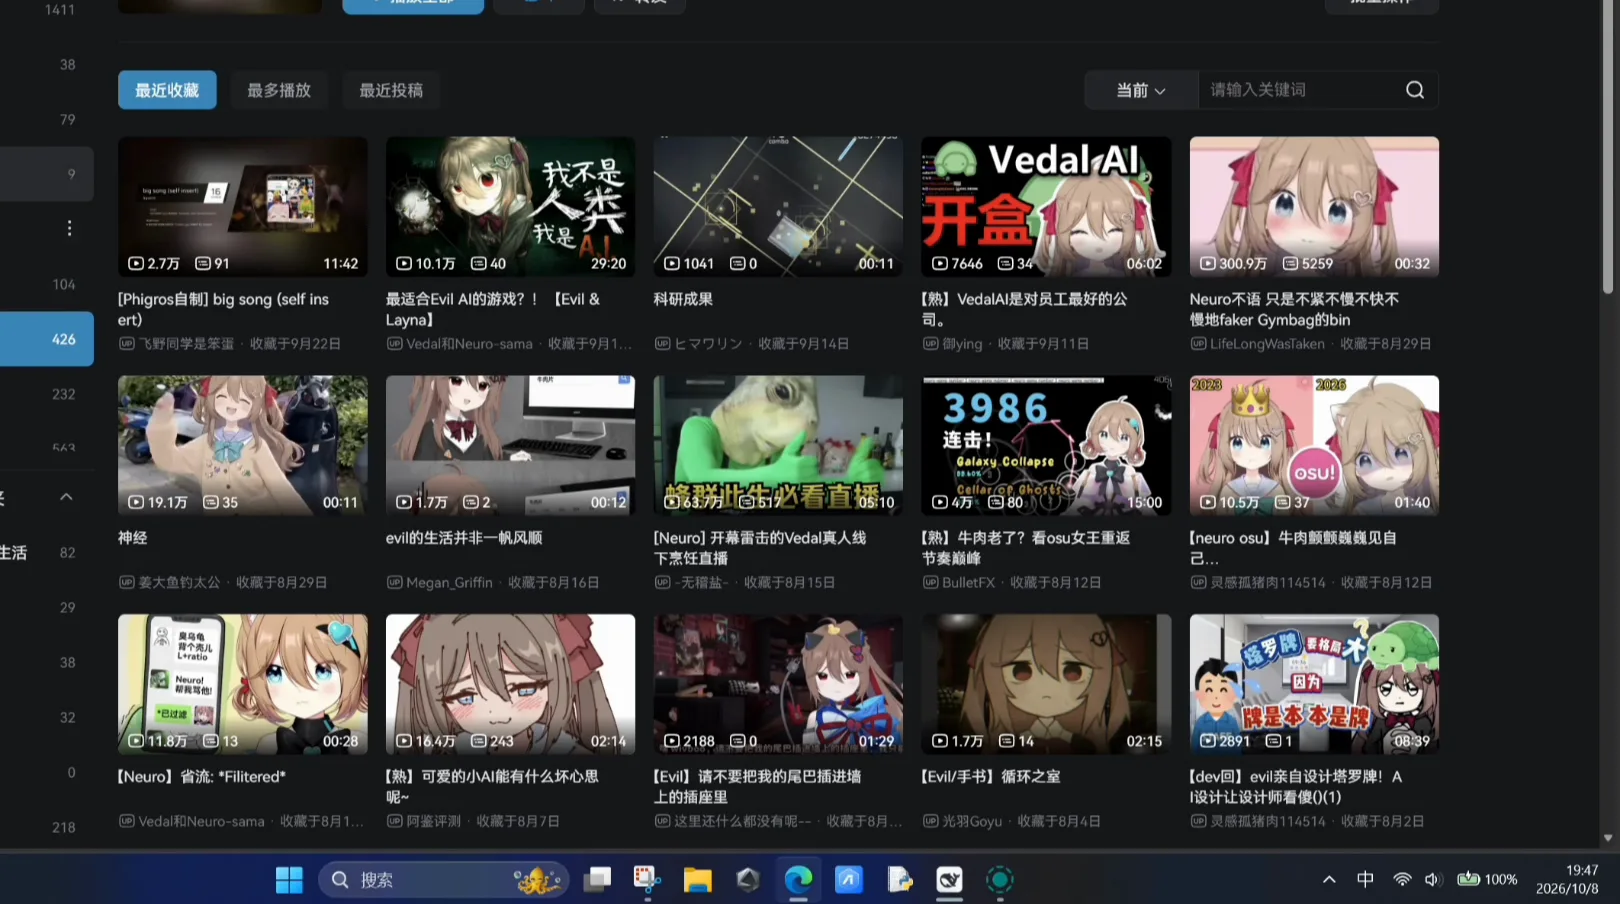The height and width of the screenshot is (904, 1620).
Task: Open File Explorer from the taskbar
Action: [697, 880]
